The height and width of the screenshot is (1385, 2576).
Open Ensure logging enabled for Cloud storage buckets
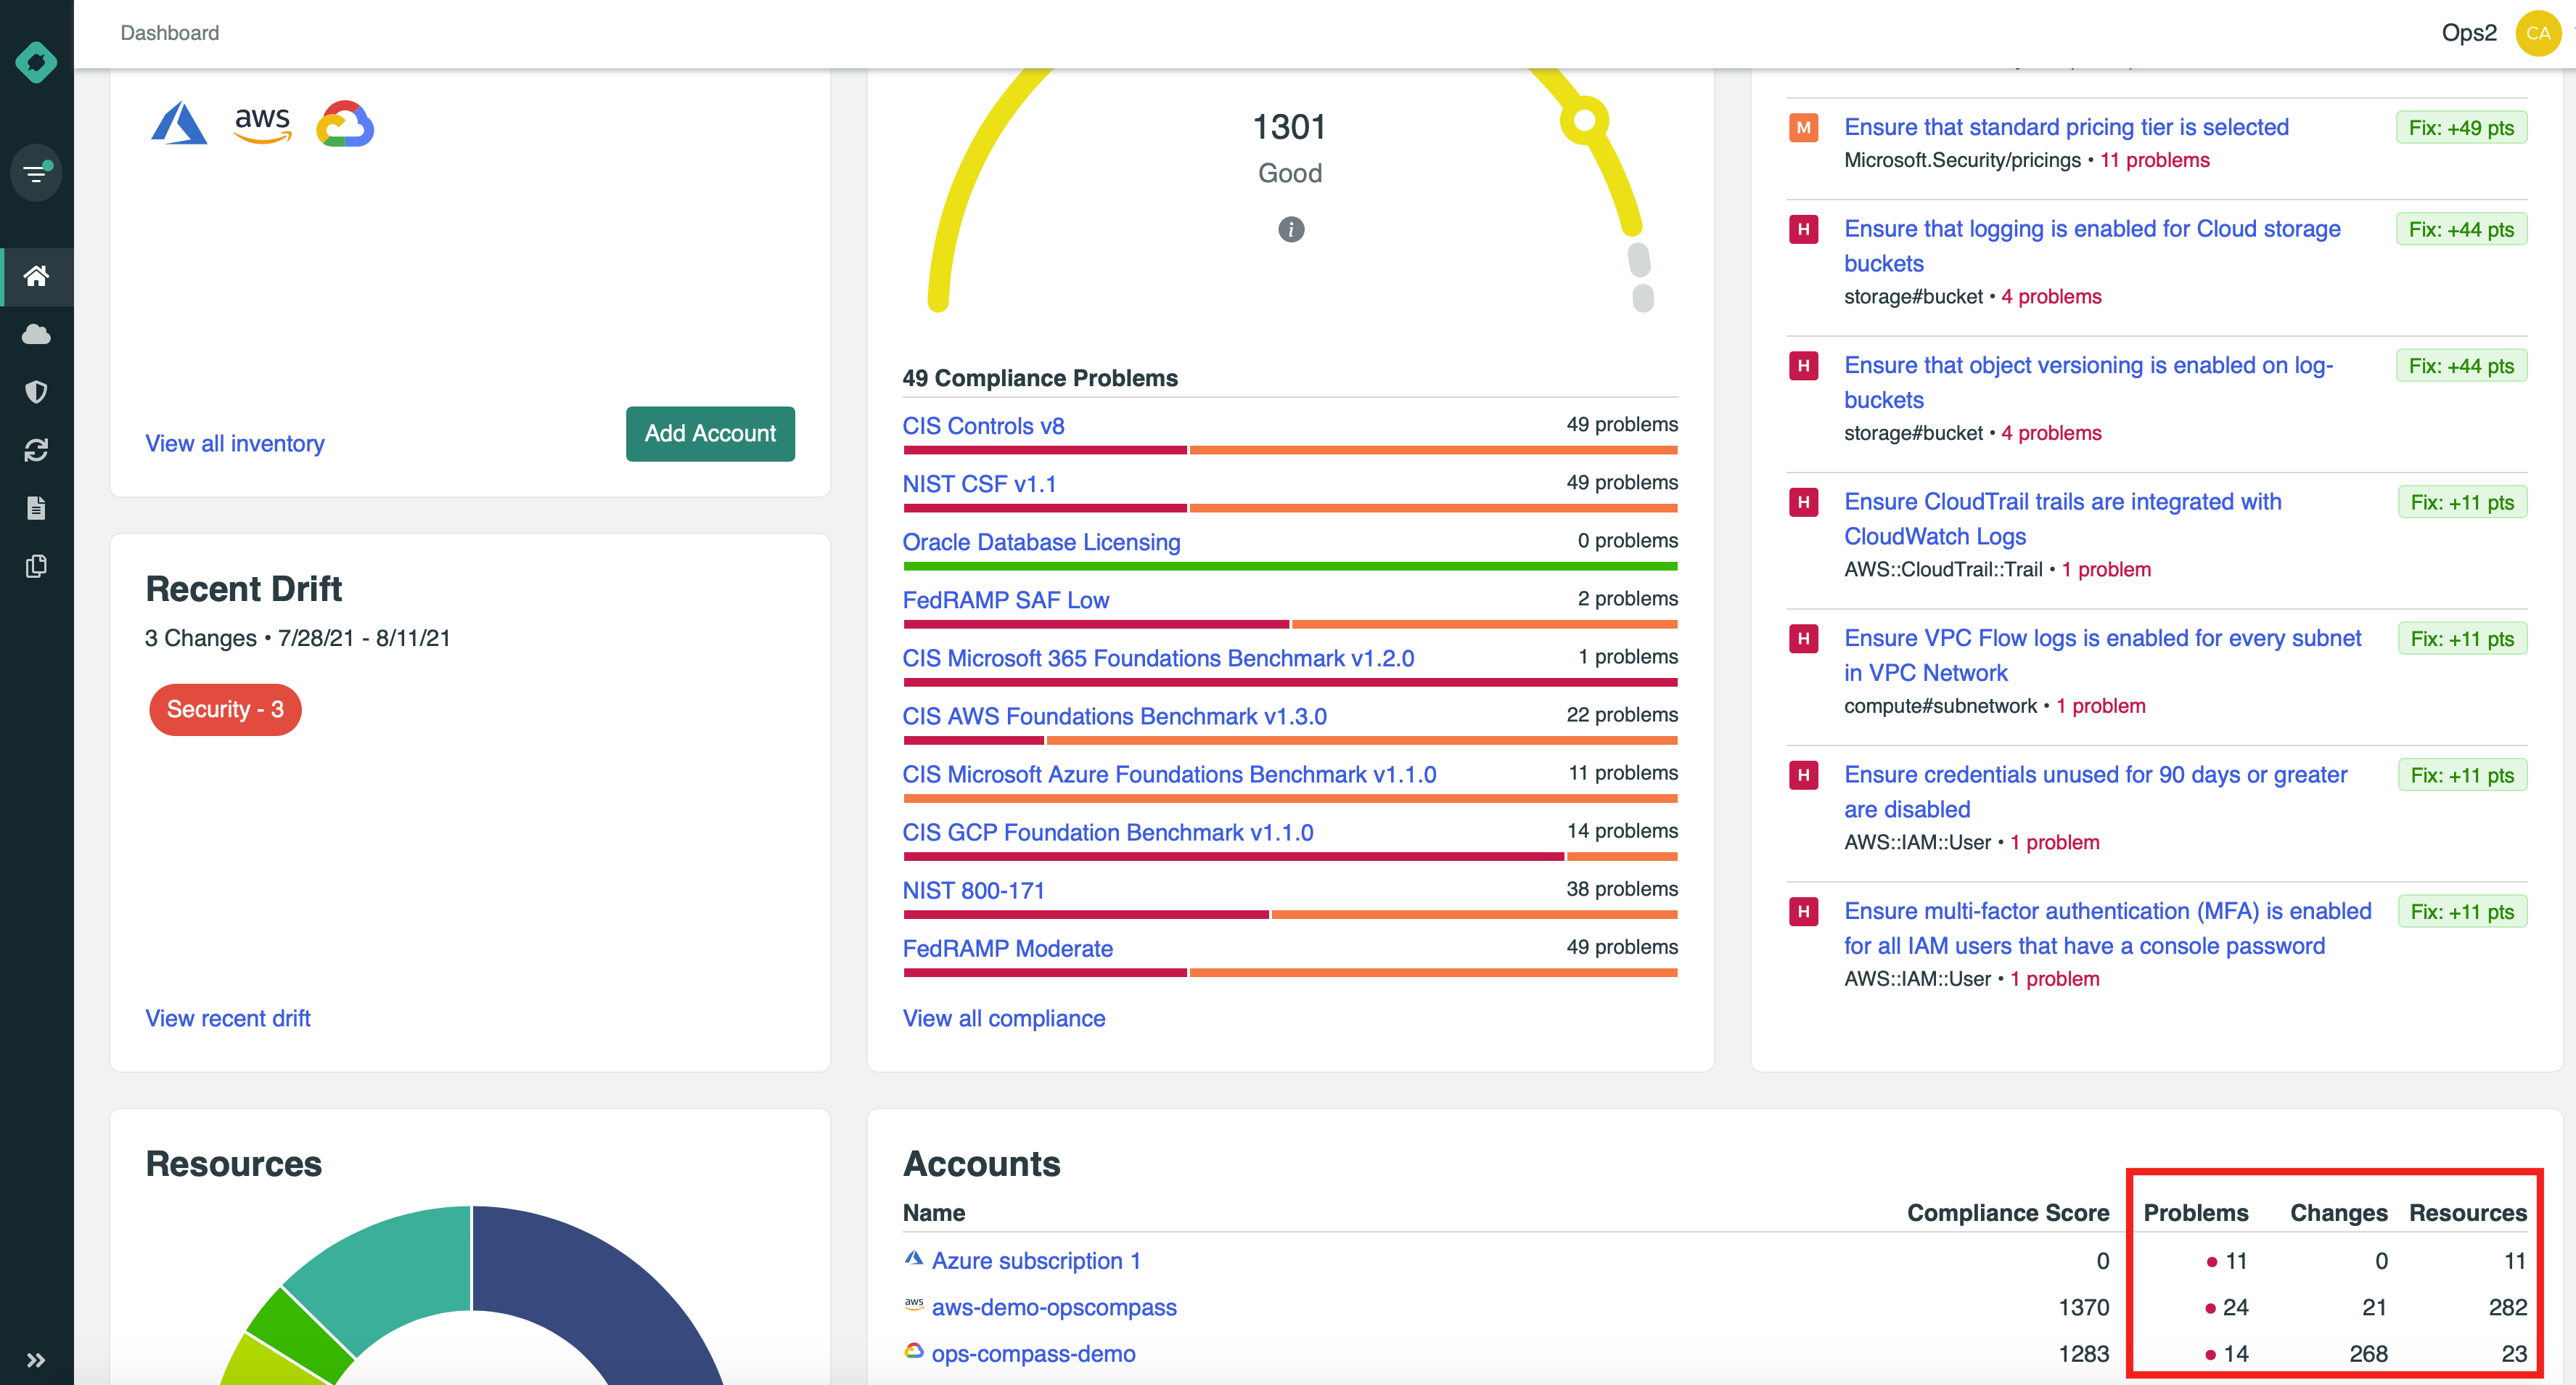pyautogui.click(x=2092, y=246)
